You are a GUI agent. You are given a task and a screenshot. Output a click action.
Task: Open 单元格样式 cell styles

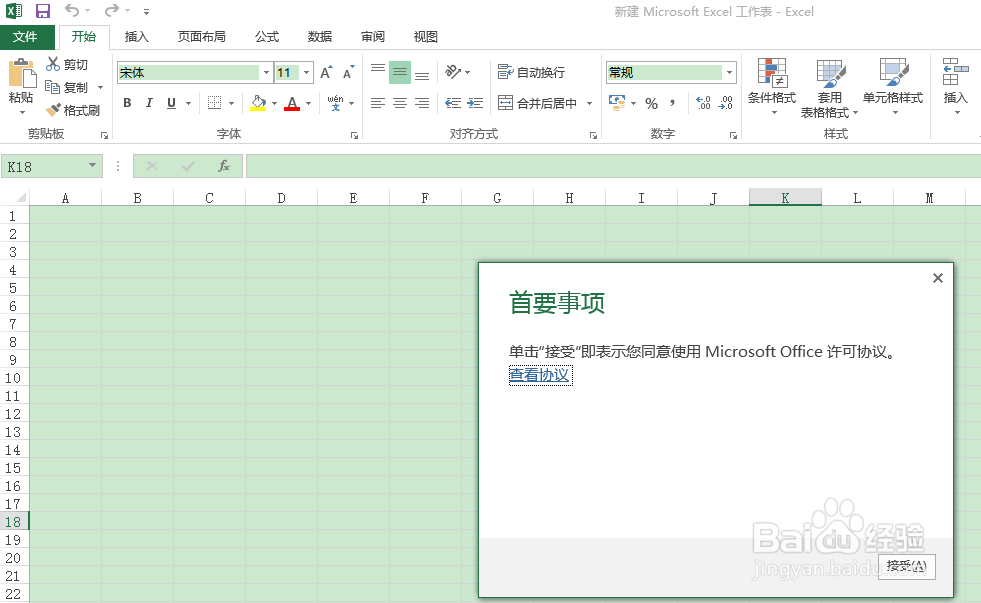(x=893, y=86)
